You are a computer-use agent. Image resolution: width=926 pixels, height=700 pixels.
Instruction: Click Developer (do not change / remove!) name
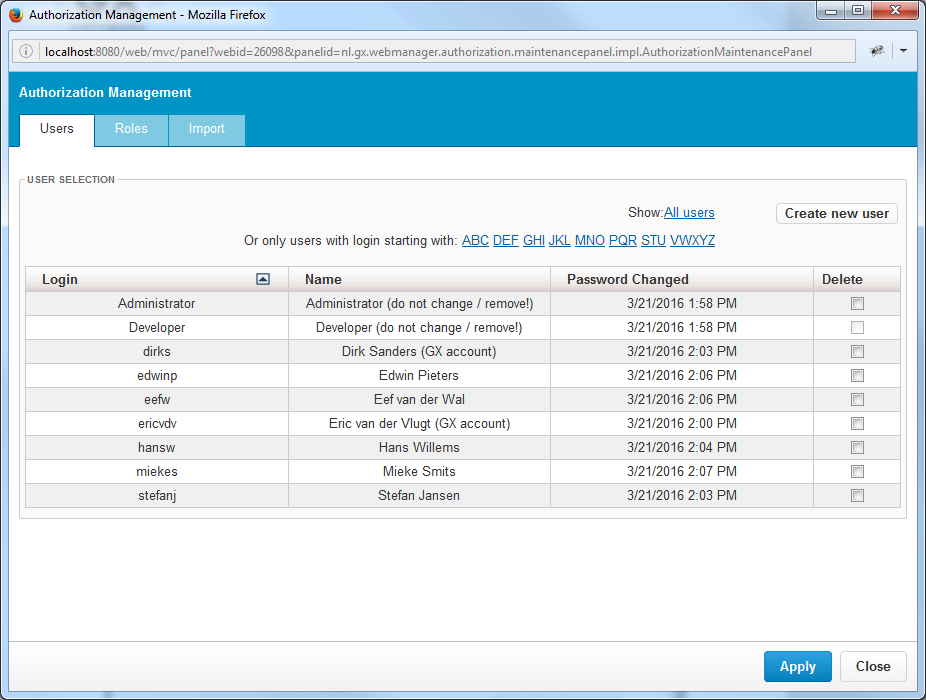click(x=419, y=327)
